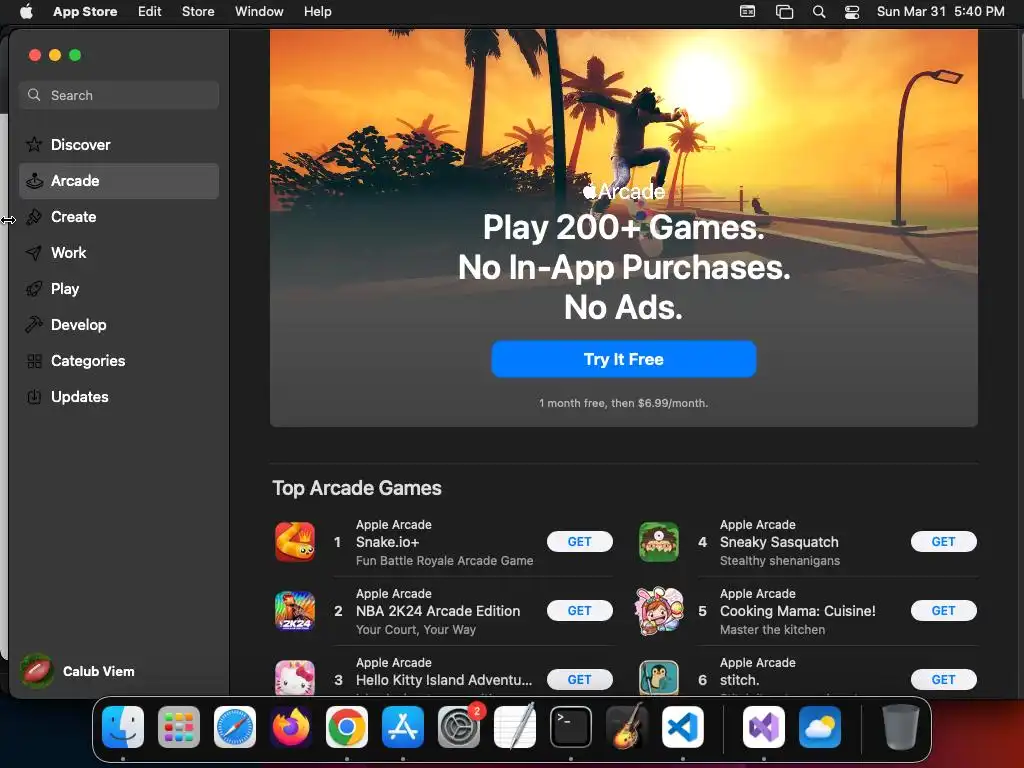Click the Calub Viem account name
The height and width of the screenshot is (768, 1024).
99,671
